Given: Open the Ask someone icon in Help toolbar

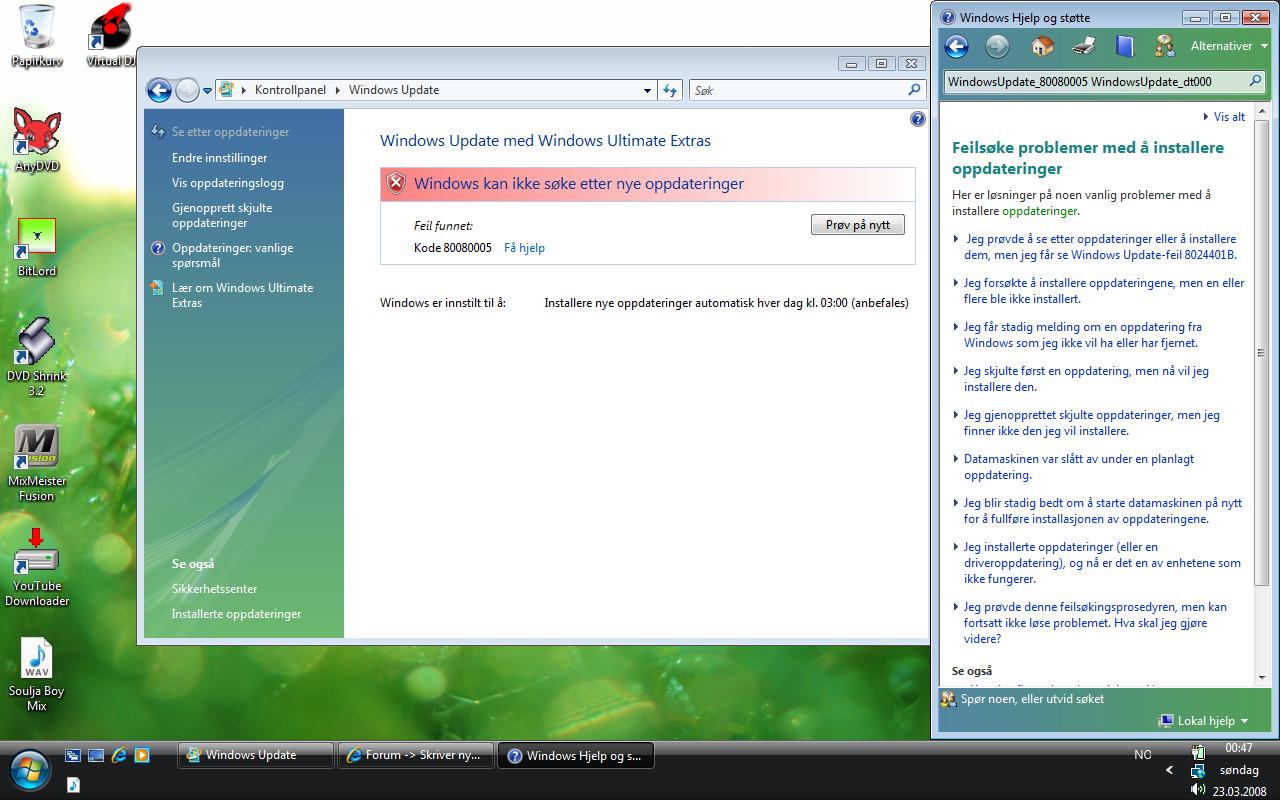Looking at the screenshot, I should pyautogui.click(x=1164, y=46).
